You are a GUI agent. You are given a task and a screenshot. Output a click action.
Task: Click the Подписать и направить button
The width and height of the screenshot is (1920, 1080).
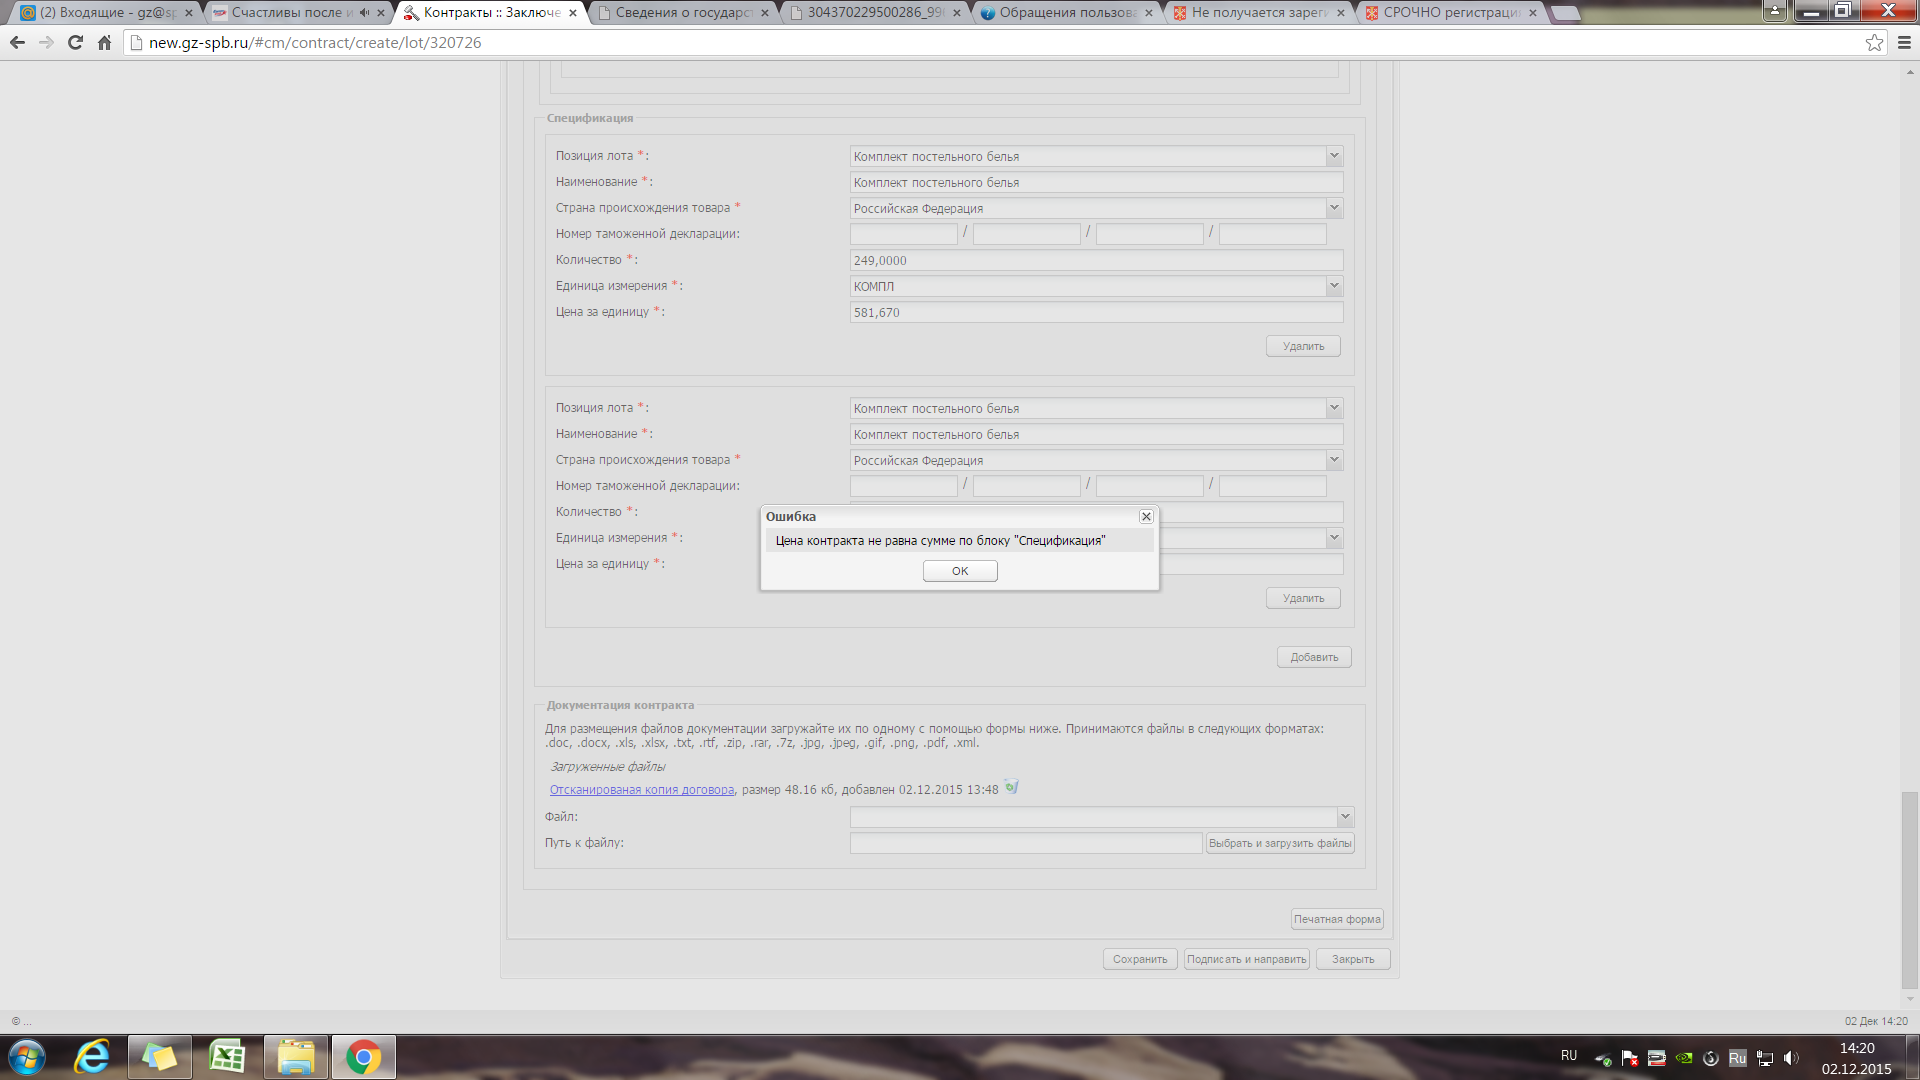click(x=1246, y=959)
